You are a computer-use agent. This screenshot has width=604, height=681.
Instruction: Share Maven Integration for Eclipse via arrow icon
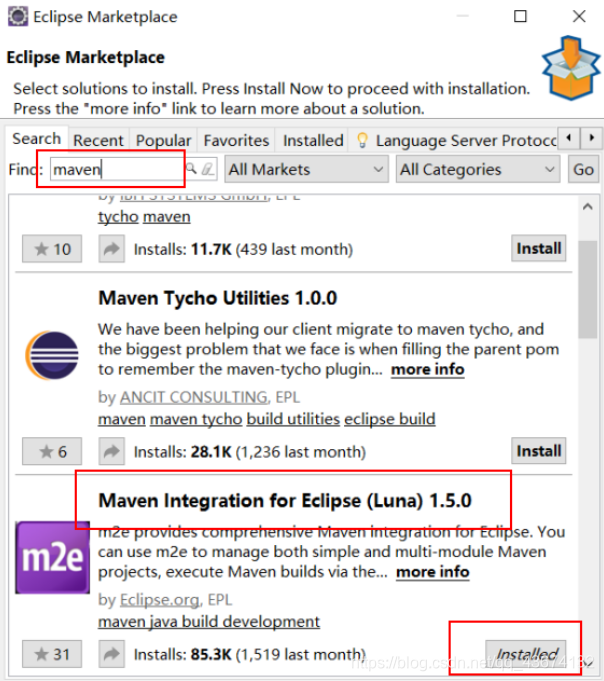[112, 654]
